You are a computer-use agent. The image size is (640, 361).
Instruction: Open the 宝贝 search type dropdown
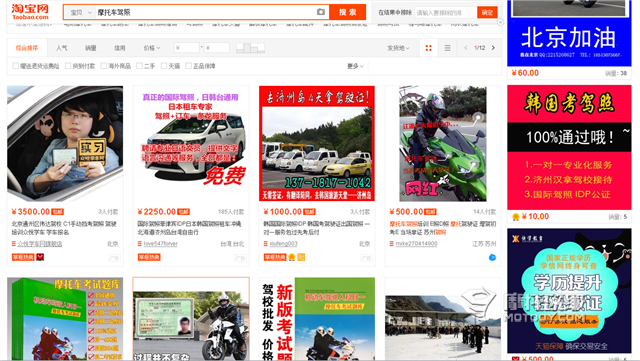(x=80, y=13)
